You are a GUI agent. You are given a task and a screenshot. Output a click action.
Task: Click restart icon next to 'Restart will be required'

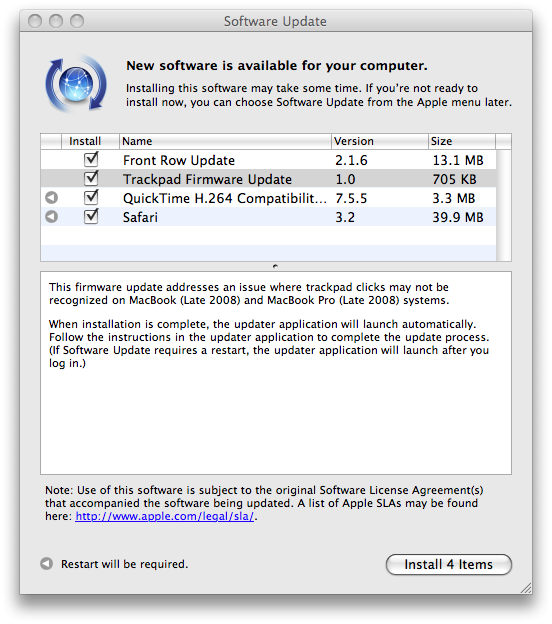47,564
